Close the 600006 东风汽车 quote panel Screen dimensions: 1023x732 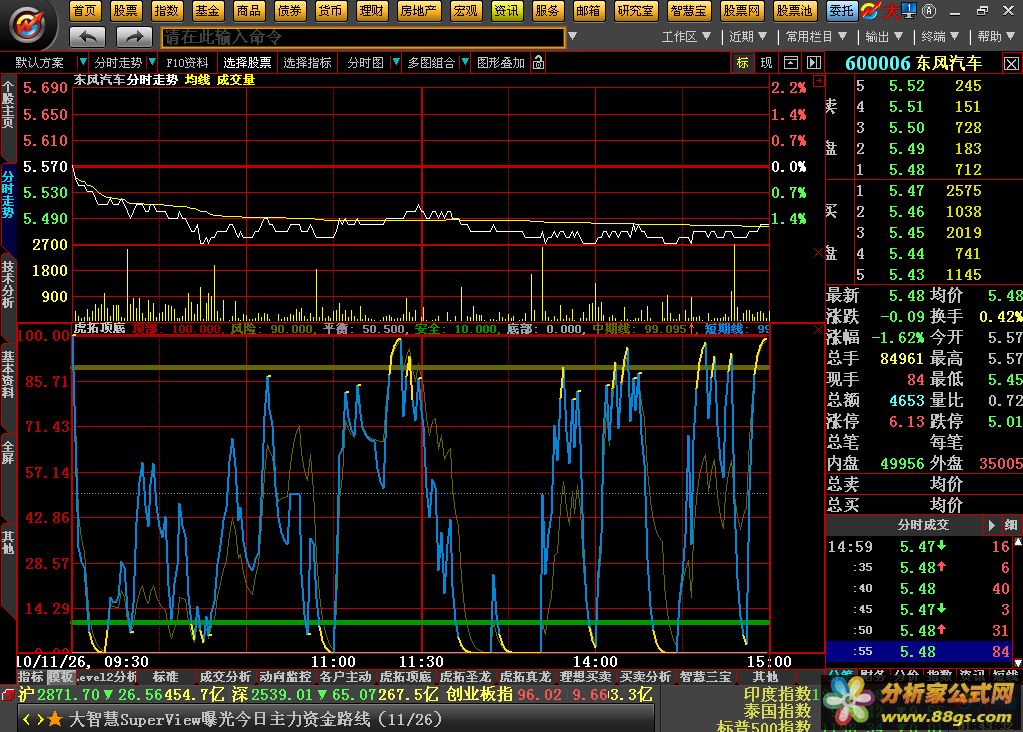[1011, 63]
